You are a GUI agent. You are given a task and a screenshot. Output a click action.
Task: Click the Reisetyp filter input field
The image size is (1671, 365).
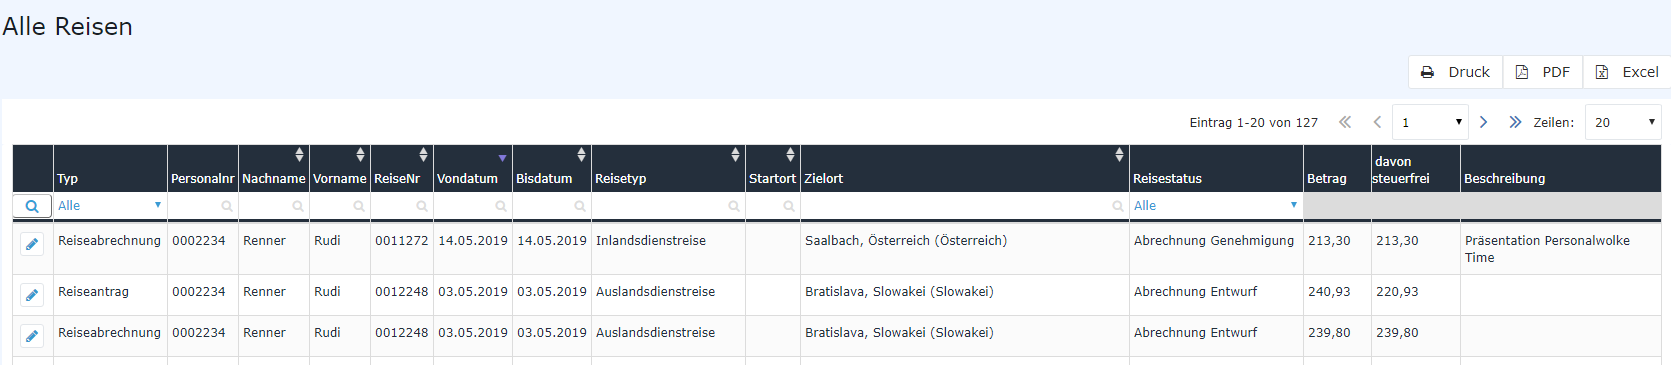click(668, 206)
